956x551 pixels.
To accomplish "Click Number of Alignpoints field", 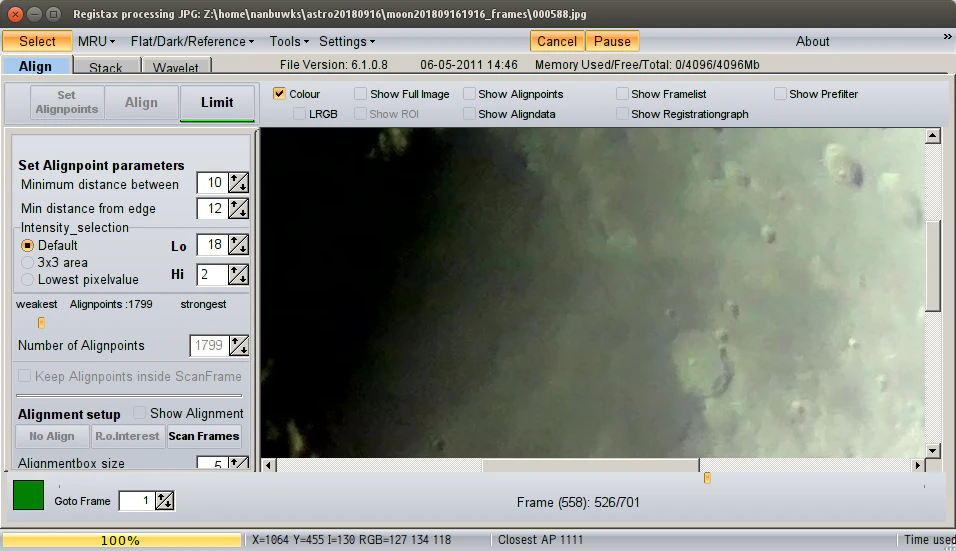I will click(209, 346).
